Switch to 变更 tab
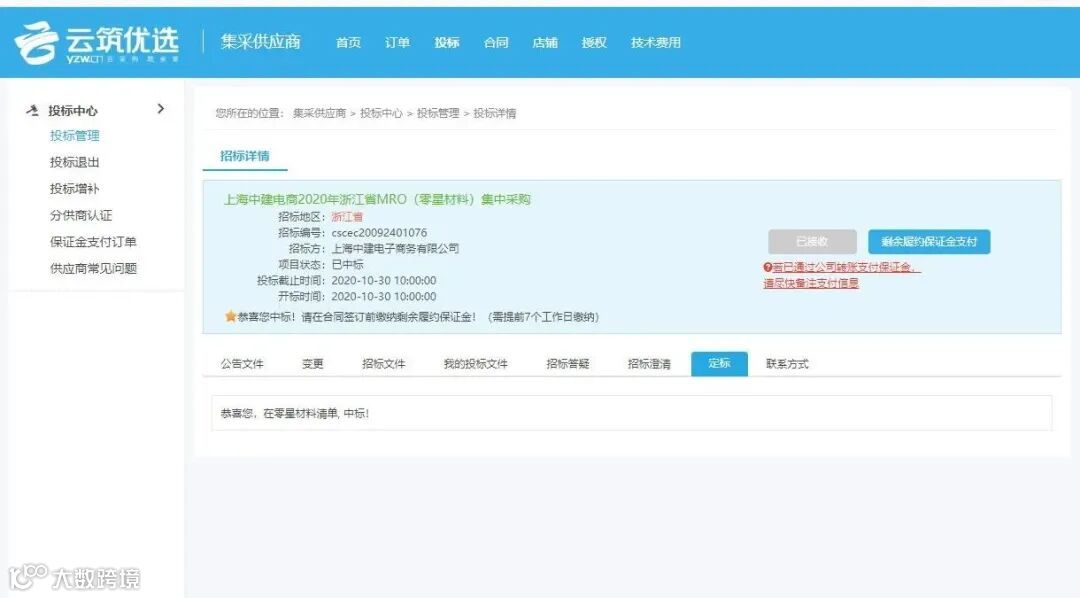The height and width of the screenshot is (598, 1080). tap(312, 364)
